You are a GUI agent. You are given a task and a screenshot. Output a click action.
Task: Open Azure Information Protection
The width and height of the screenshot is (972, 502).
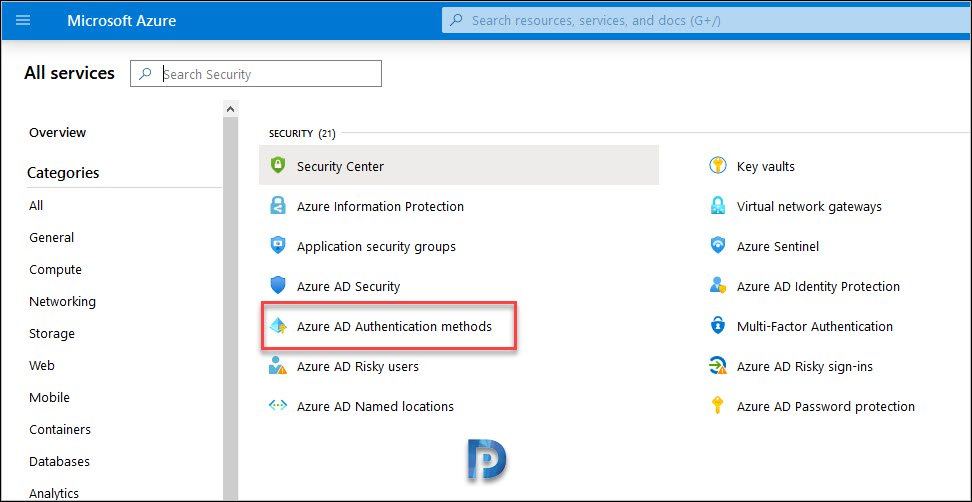(x=380, y=206)
